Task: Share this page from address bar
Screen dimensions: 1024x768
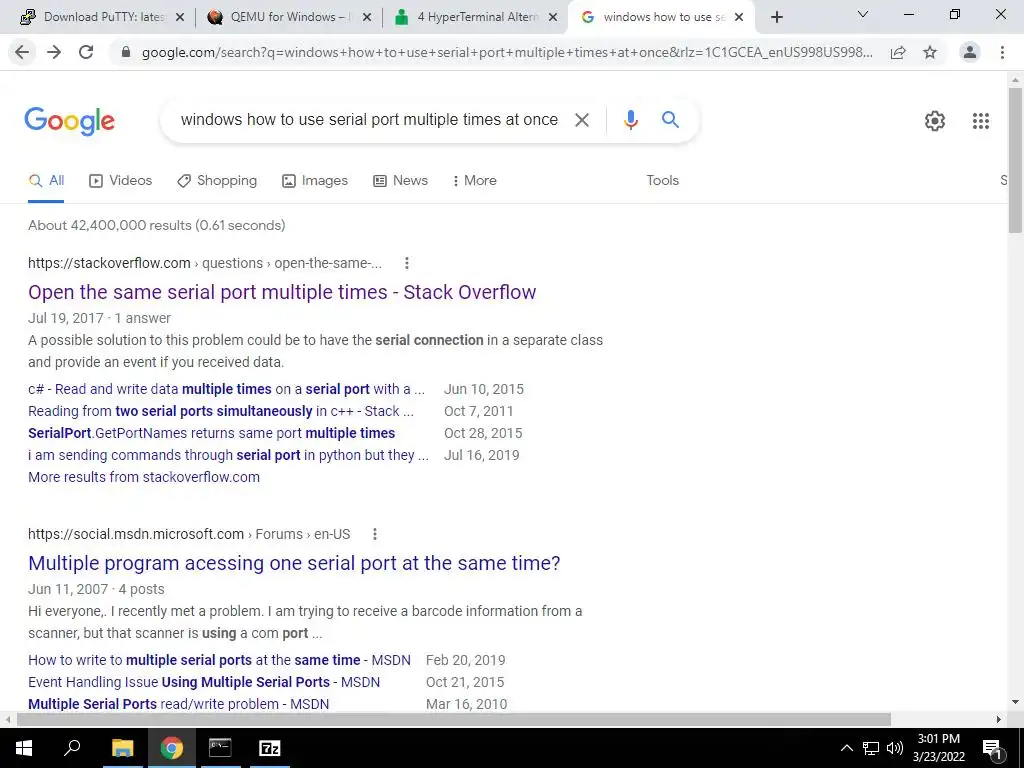Action: point(898,52)
